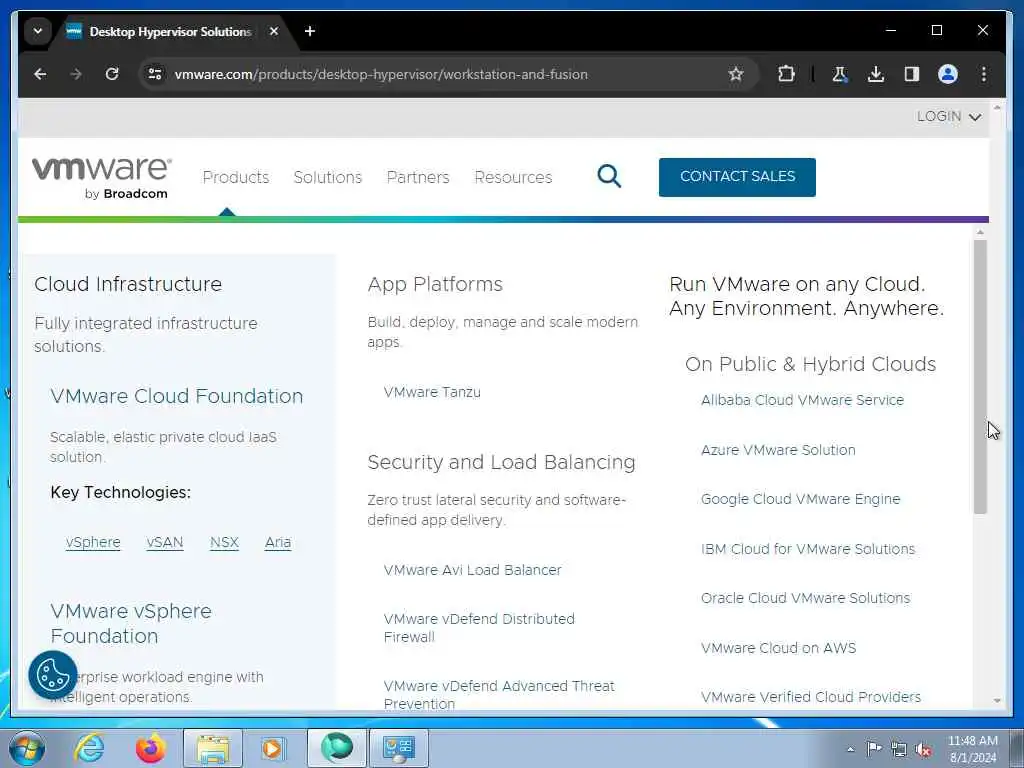Reload the page with the refresh icon
The height and width of the screenshot is (768, 1024).
tap(112, 74)
